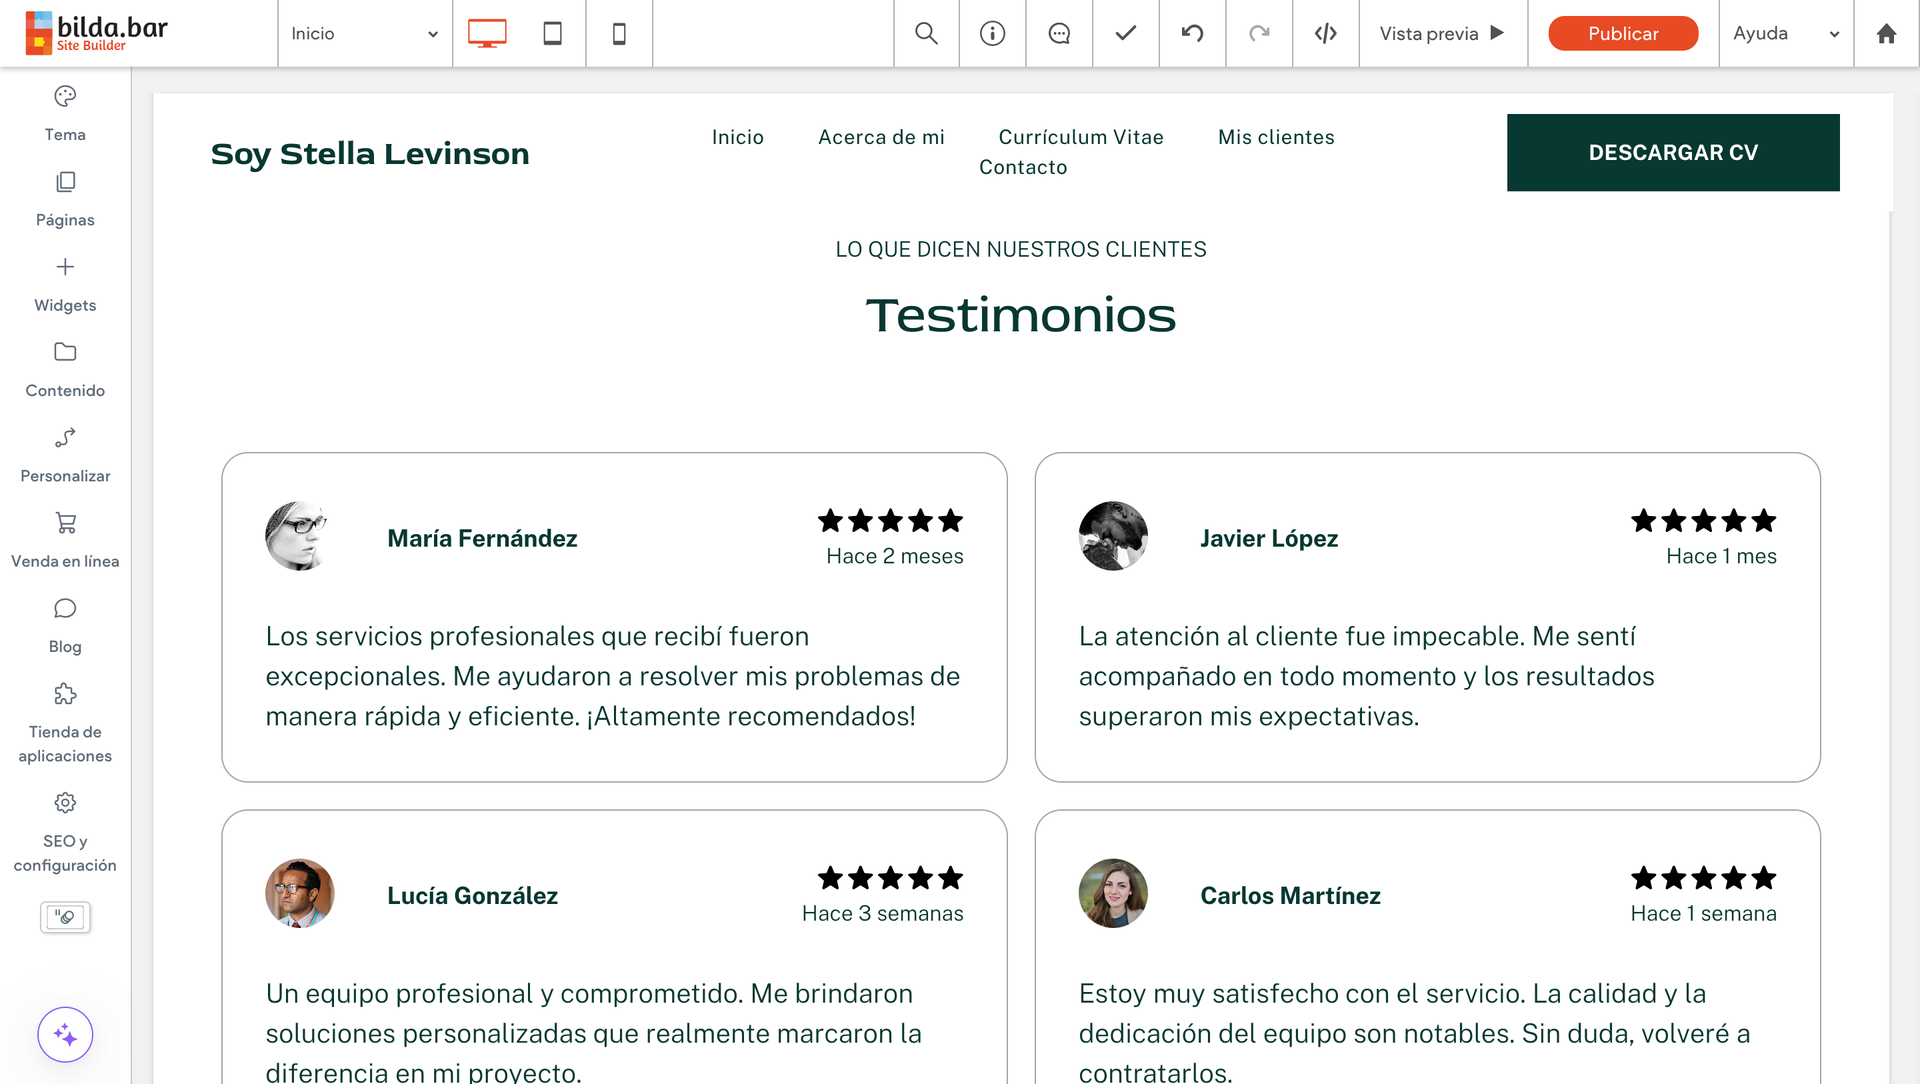Select the Javier López name
This screenshot has height=1084, width=1920.
click(1269, 538)
